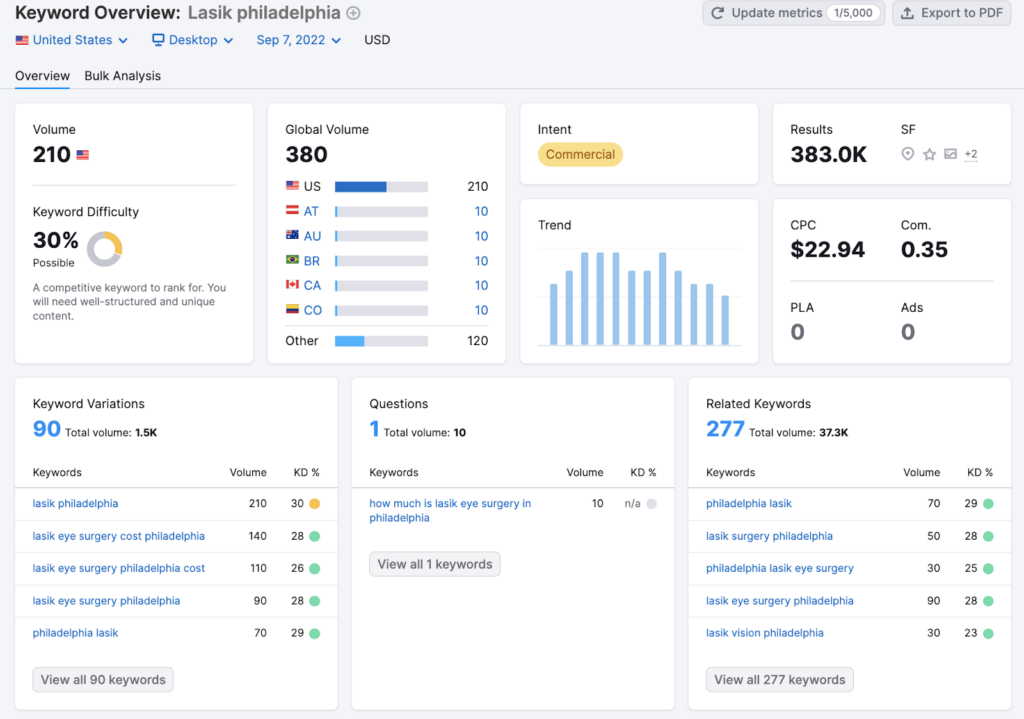Image resolution: width=1024 pixels, height=719 pixels.
Task: Switch to the Bulk Analysis tab
Action: (122, 76)
